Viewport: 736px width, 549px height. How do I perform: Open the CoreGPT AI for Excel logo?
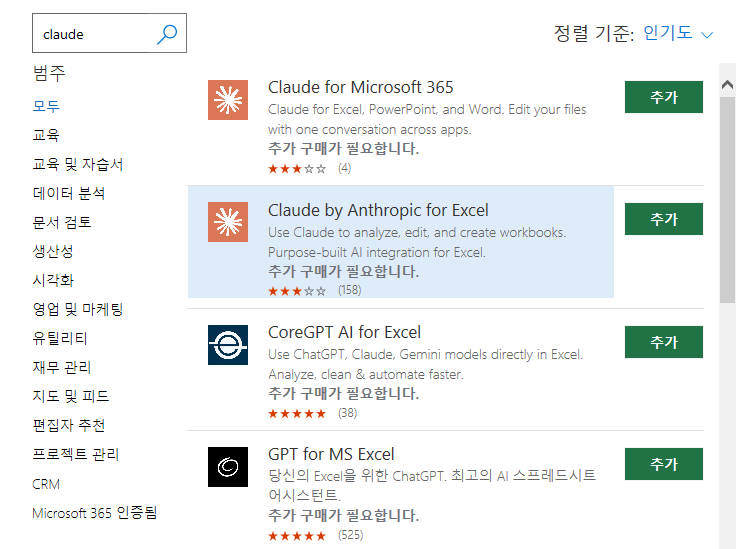(228, 345)
